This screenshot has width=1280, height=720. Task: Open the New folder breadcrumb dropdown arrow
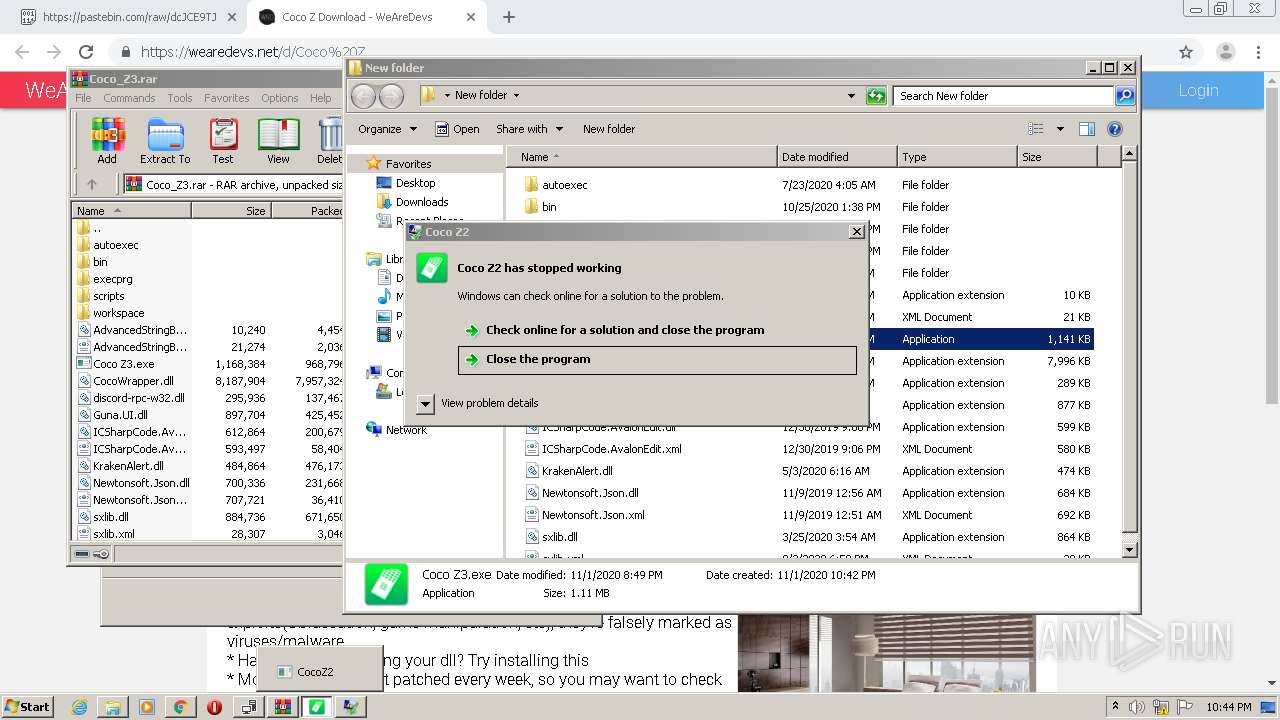[x=516, y=96]
